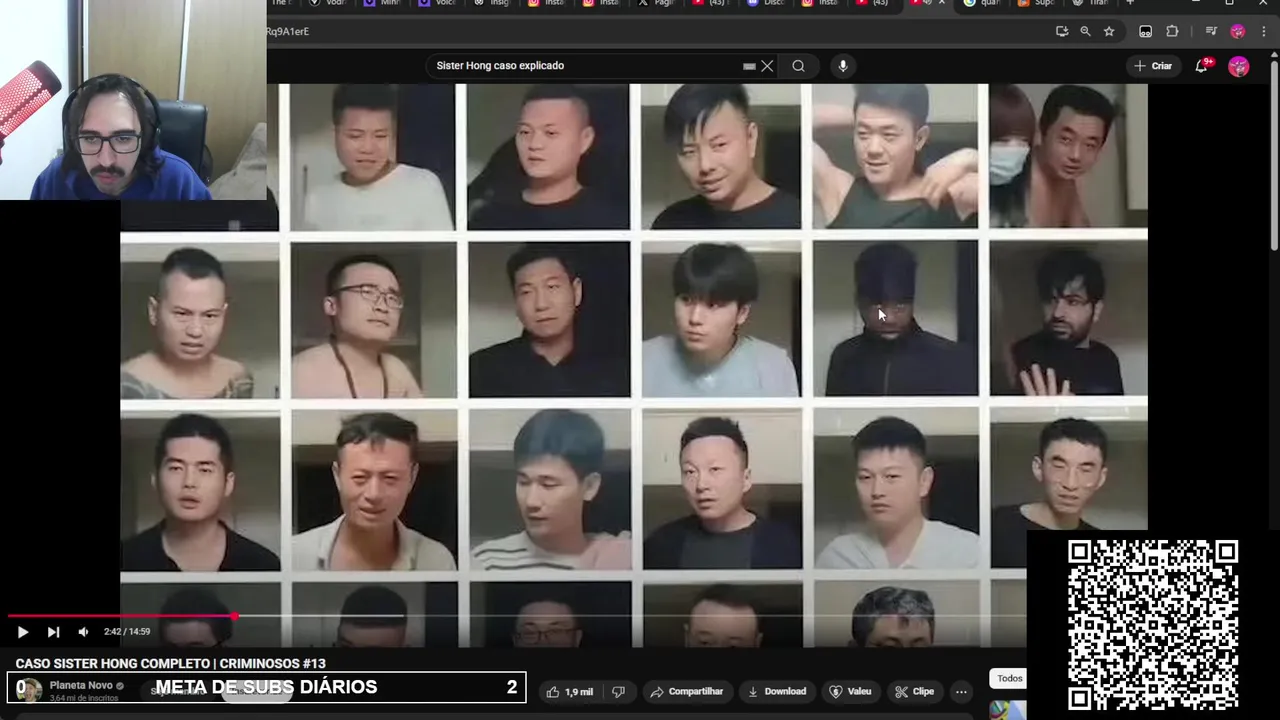Mute the video volume
1280x720 pixels.
(x=83, y=632)
